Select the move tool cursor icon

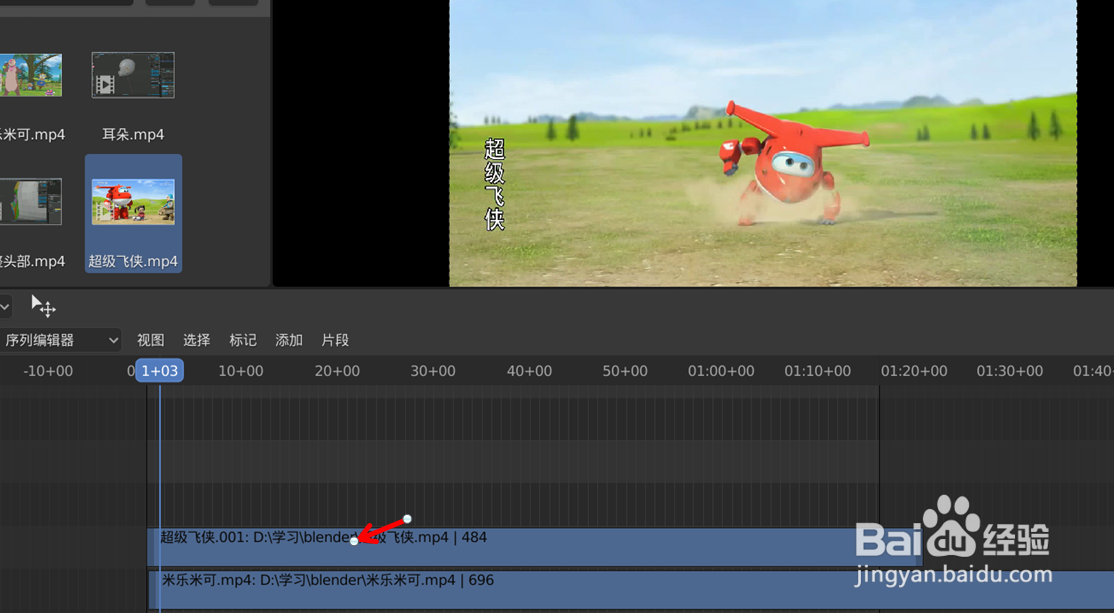43,306
